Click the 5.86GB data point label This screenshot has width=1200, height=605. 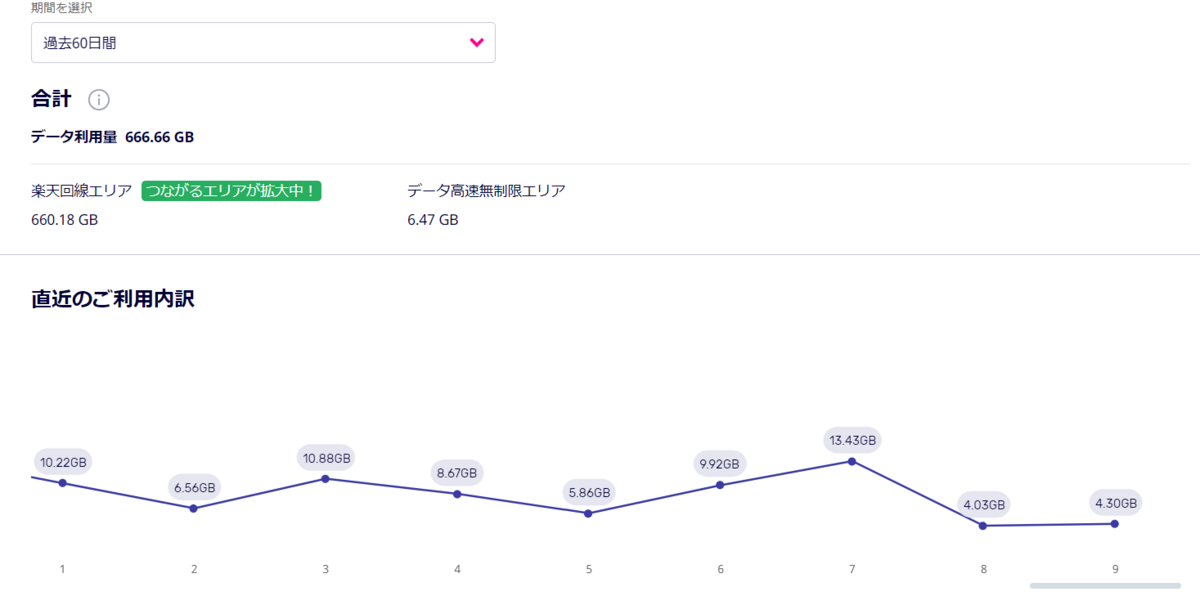[x=588, y=492]
